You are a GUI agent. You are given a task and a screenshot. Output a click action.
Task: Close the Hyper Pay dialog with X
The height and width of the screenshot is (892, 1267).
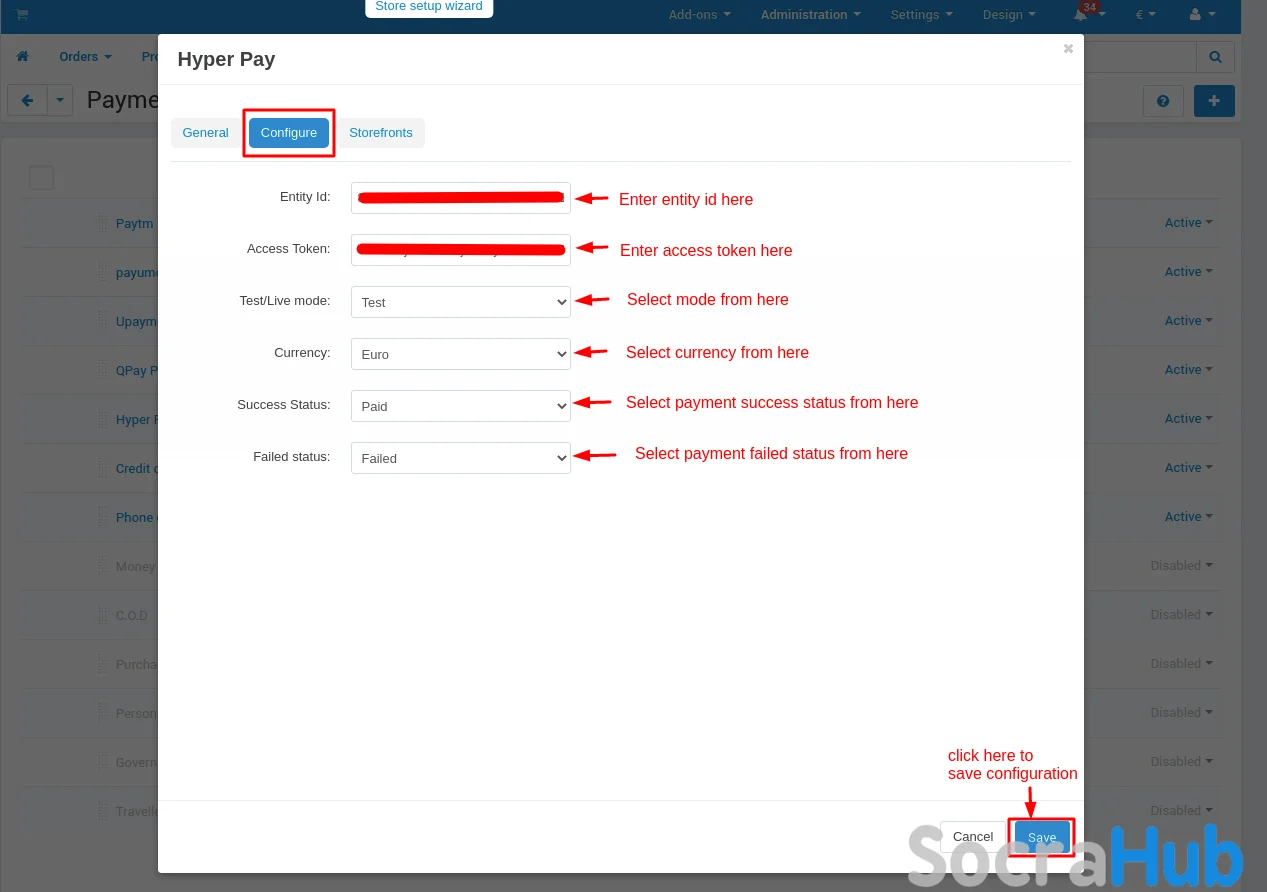(1068, 48)
